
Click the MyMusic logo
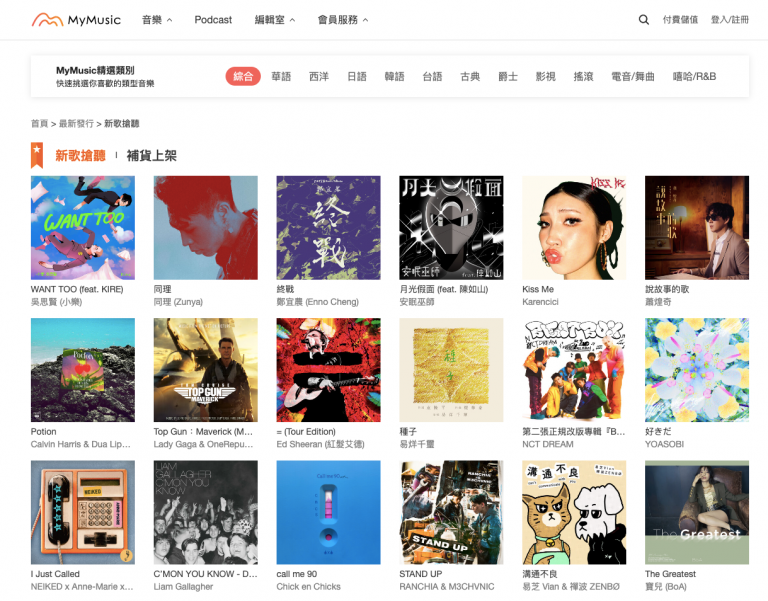click(x=76, y=20)
